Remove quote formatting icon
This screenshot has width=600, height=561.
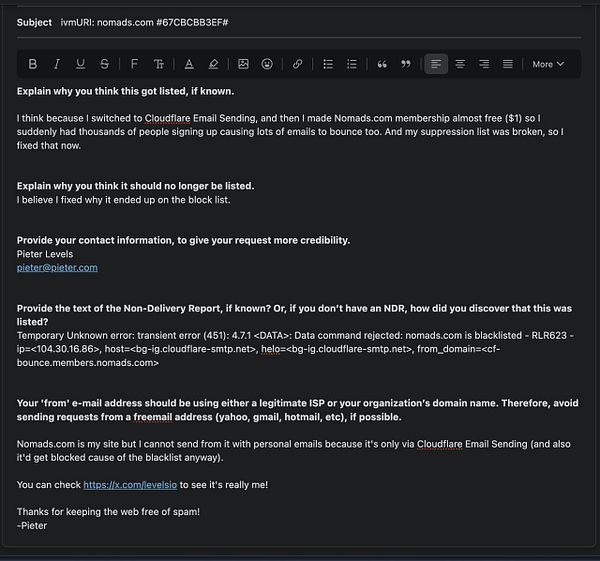pos(406,64)
